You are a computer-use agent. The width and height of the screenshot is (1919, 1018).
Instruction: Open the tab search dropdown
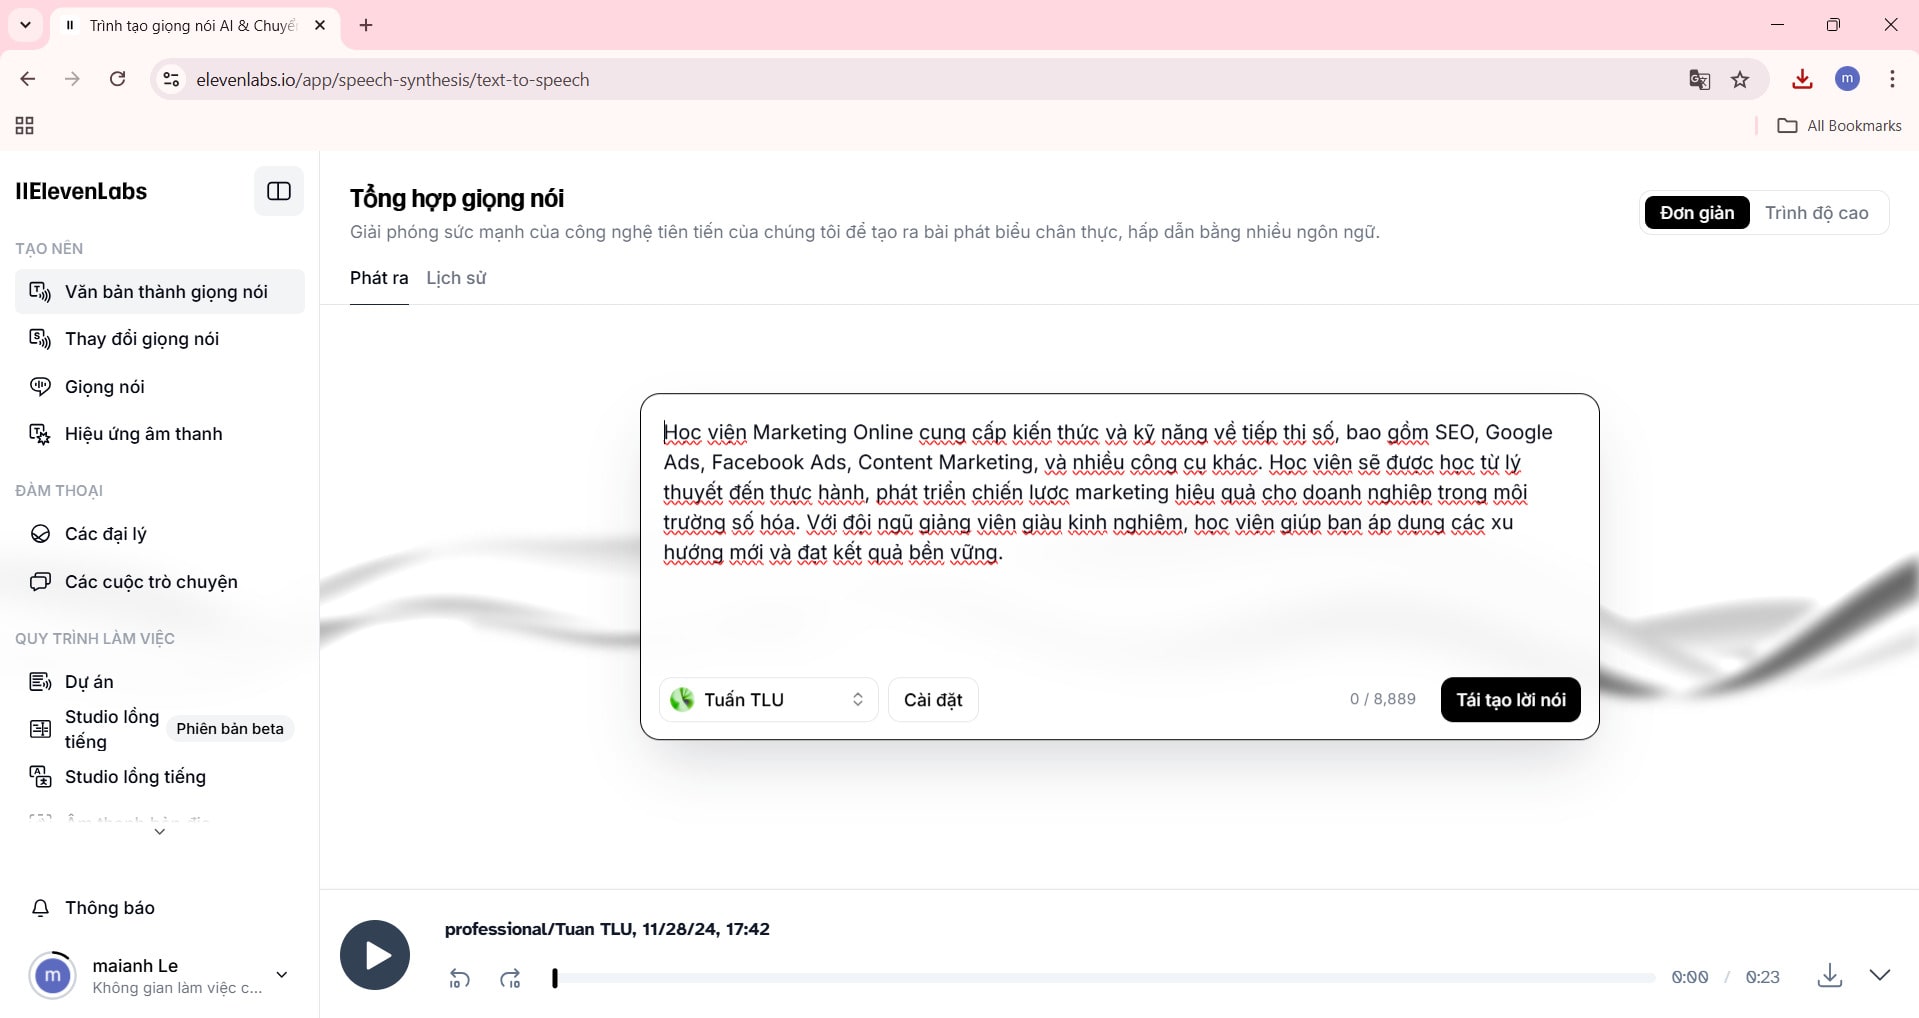25,25
